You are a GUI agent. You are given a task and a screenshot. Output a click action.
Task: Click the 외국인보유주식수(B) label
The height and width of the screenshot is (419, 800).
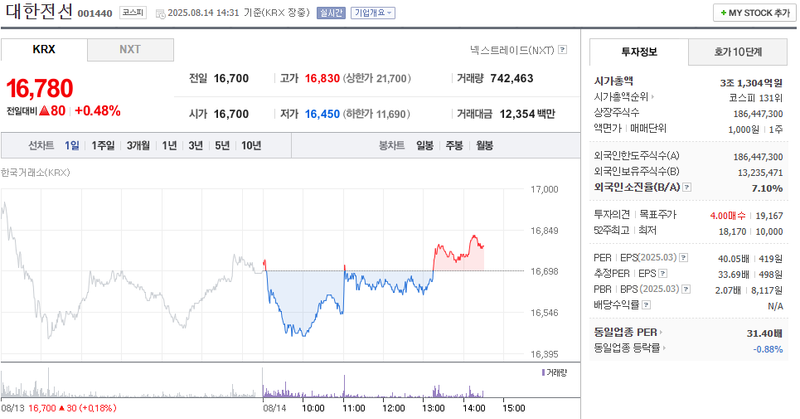[x=636, y=171]
